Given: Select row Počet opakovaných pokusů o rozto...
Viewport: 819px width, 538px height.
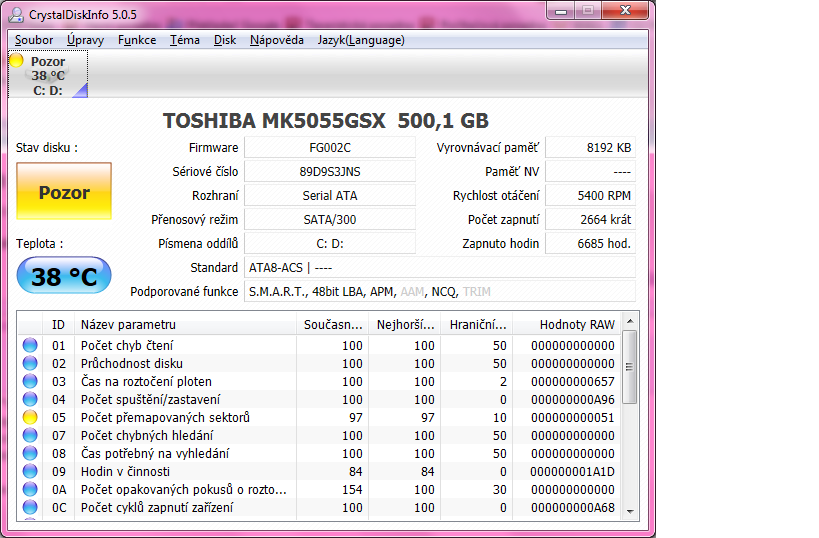Looking at the screenshot, I should point(320,489).
